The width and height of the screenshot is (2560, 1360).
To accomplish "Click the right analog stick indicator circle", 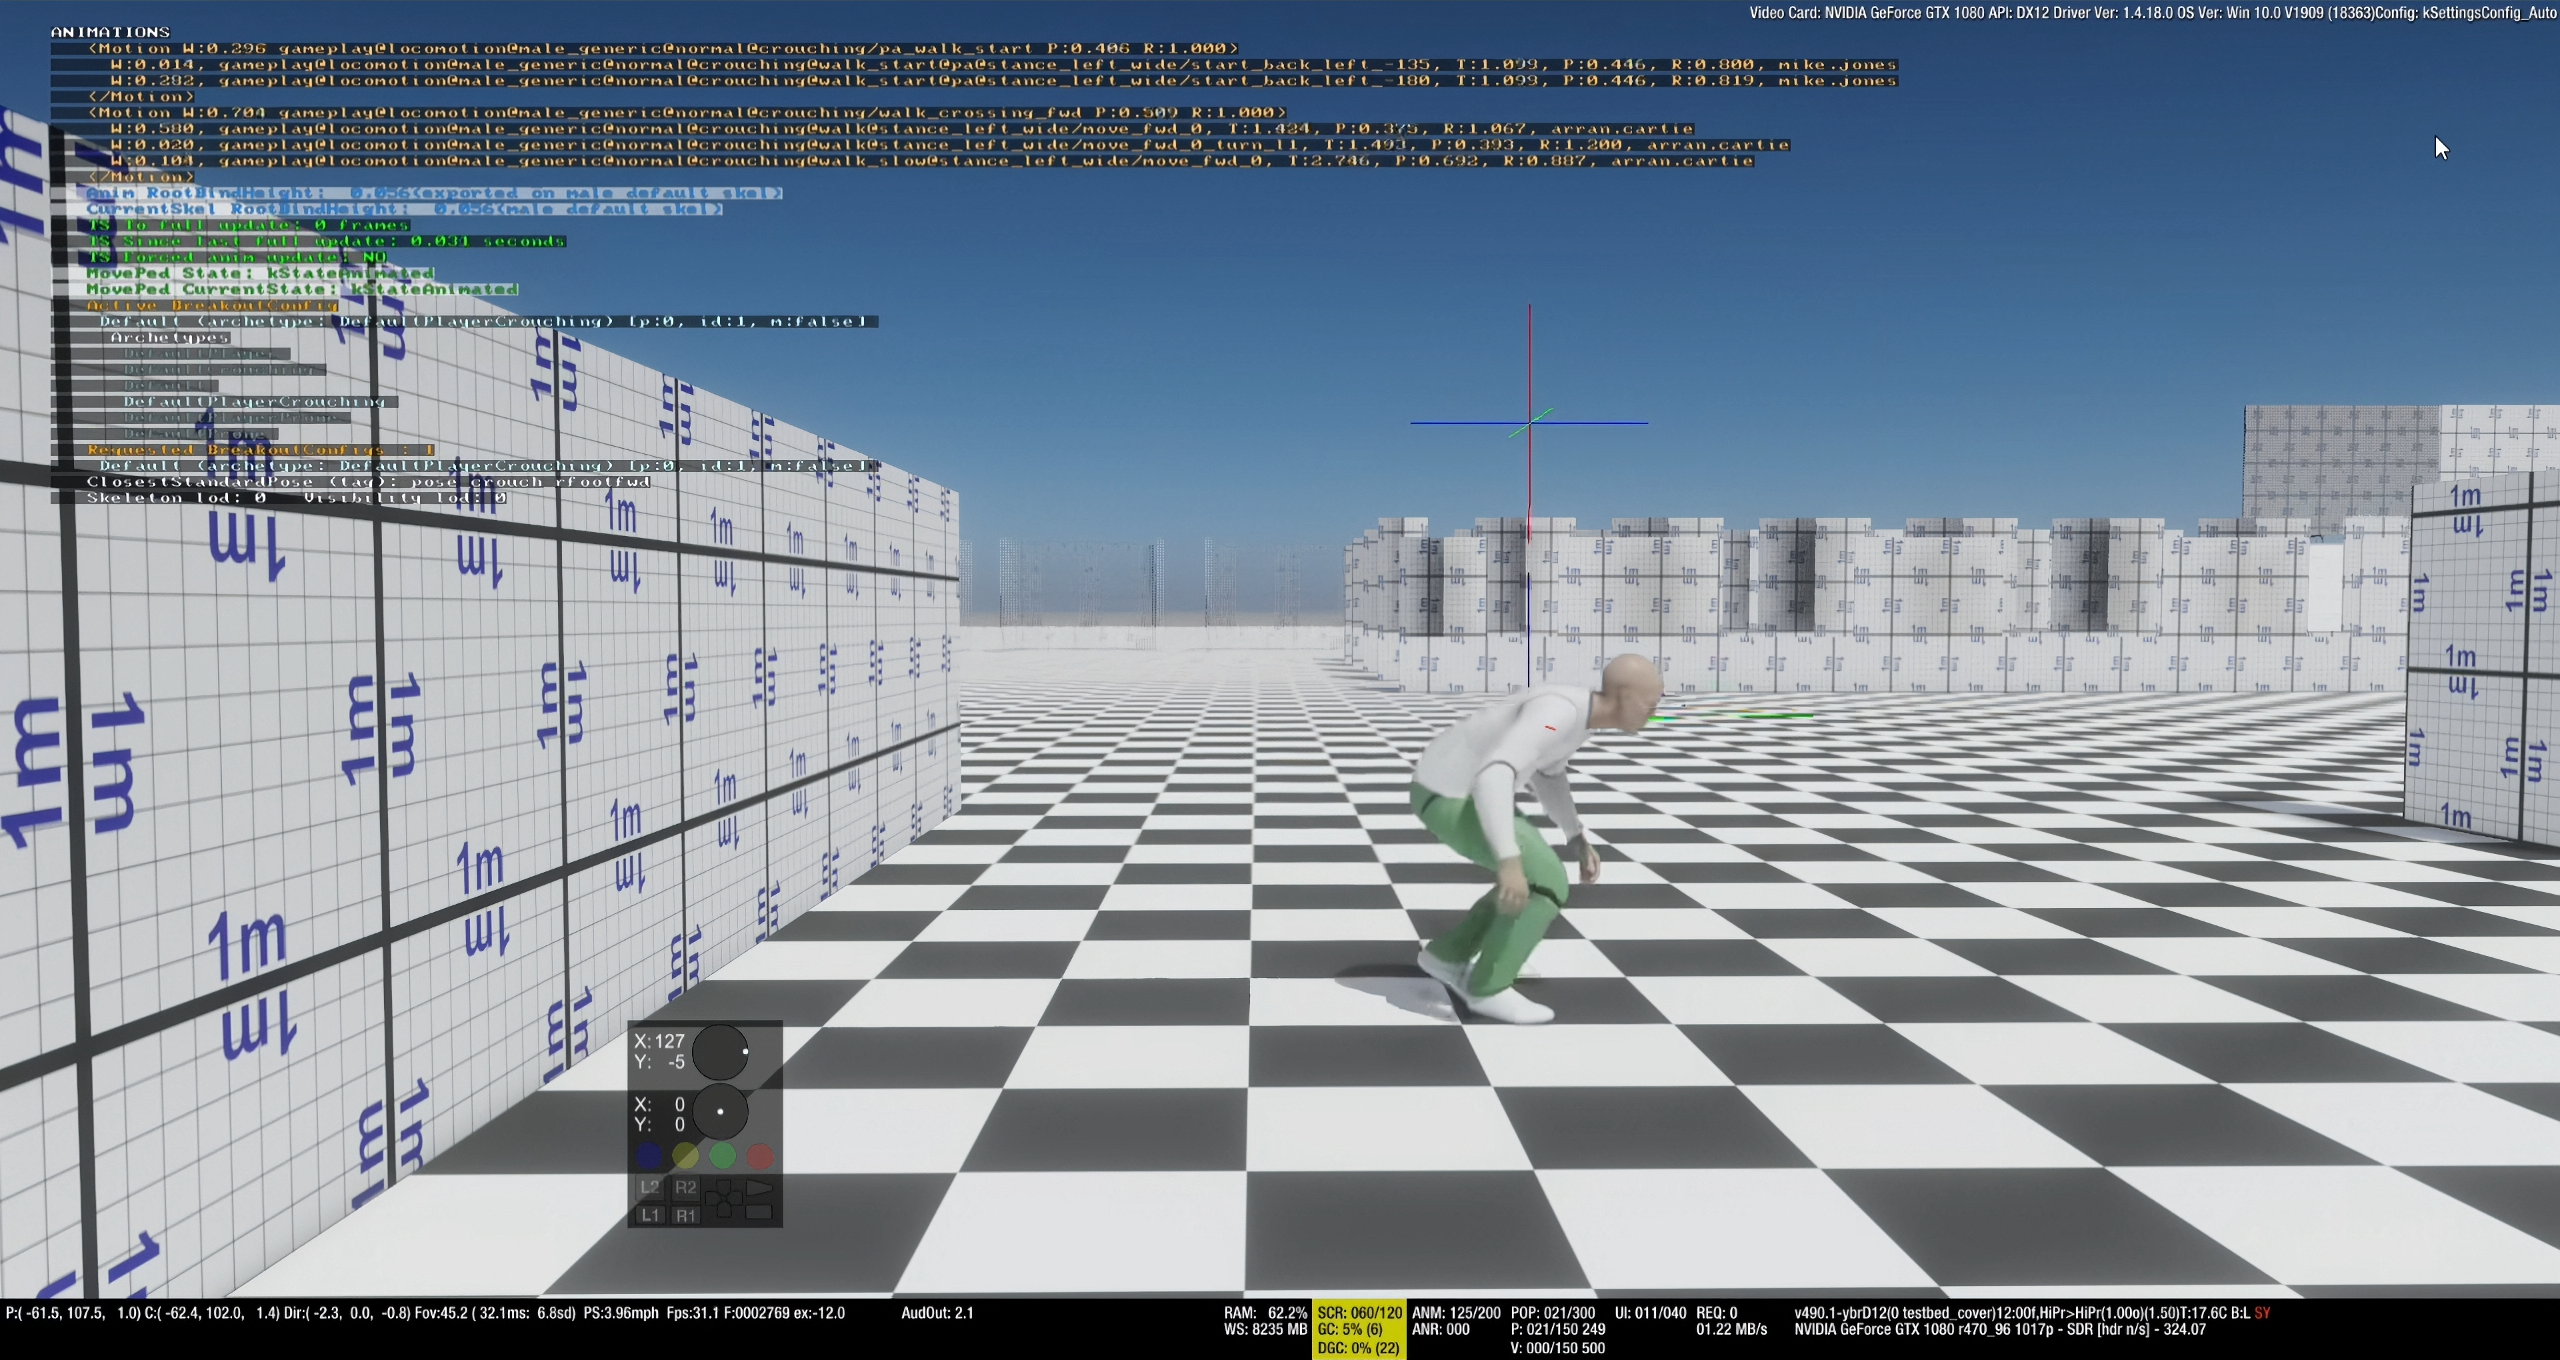I will click(720, 1111).
